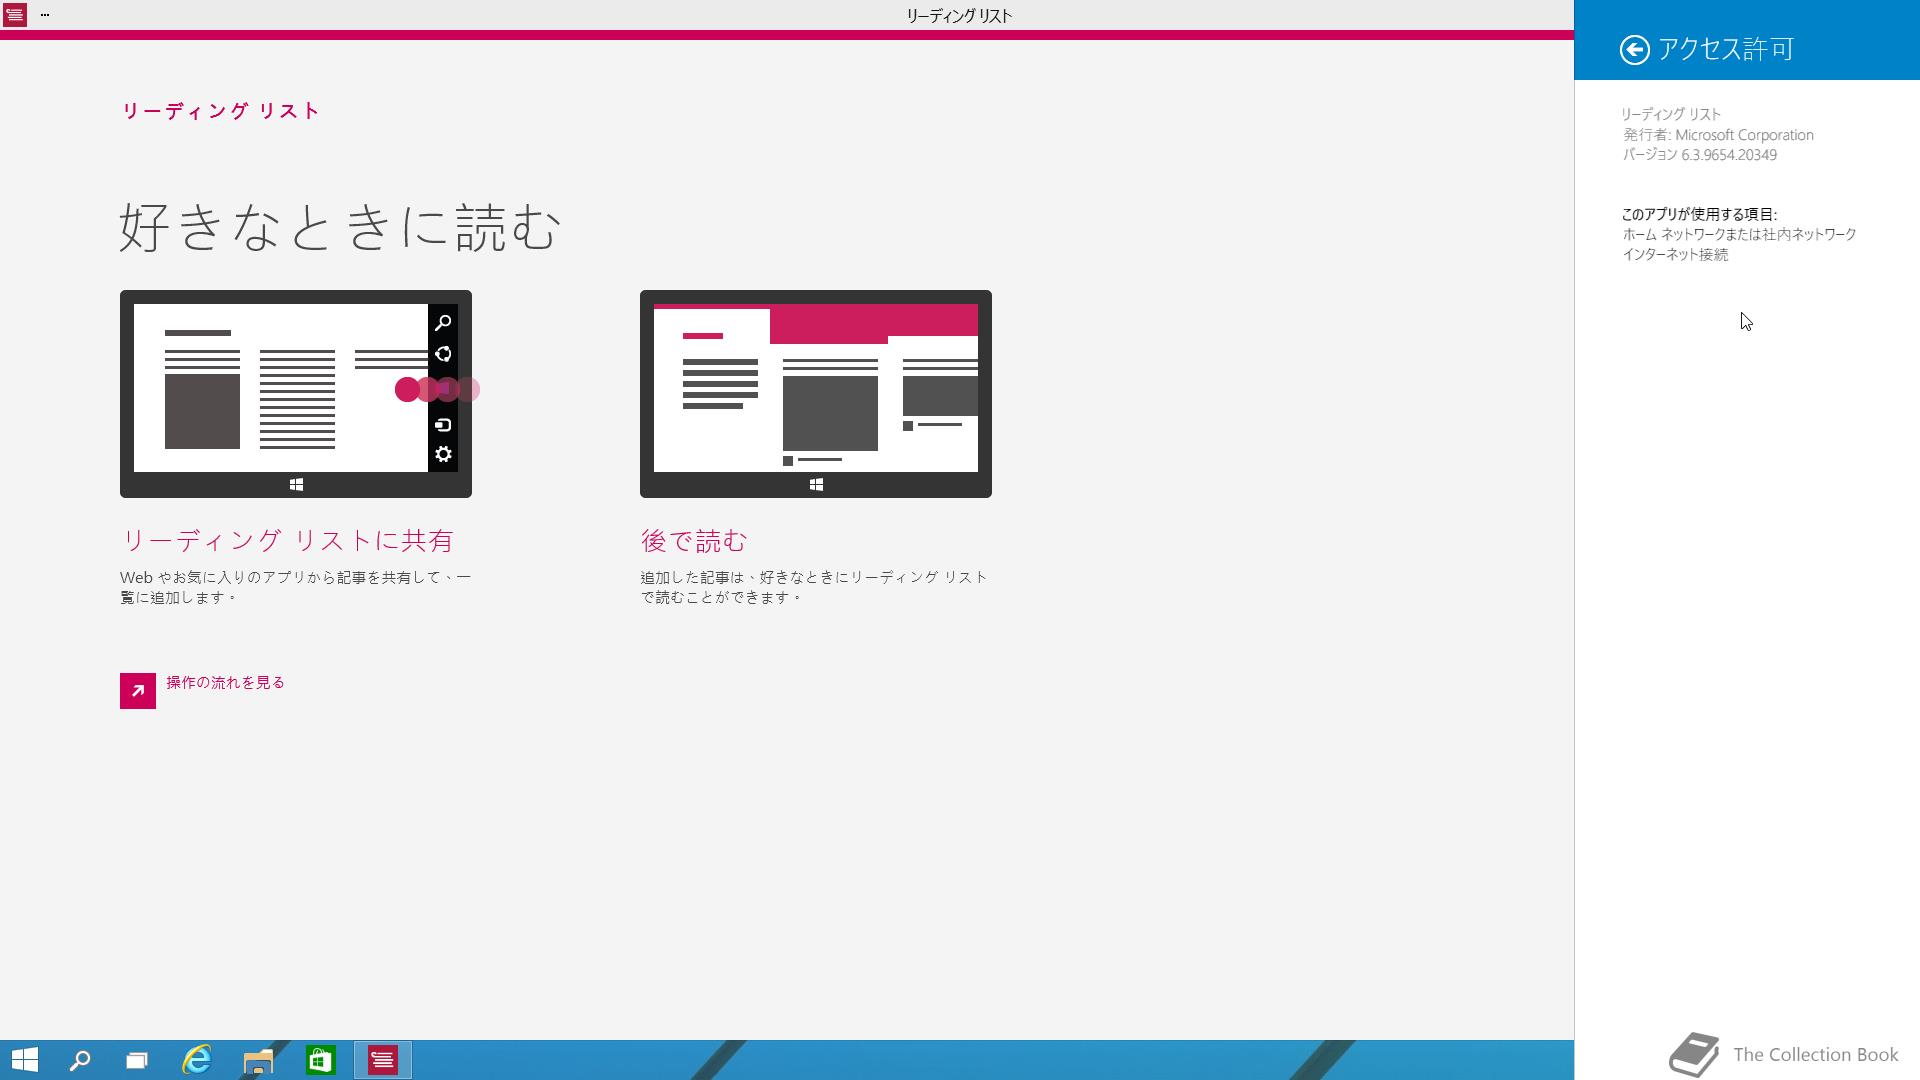Open the Reading List app icon in title bar
The height and width of the screenshot is (1080, 1920).
click(x=14, y=15)
